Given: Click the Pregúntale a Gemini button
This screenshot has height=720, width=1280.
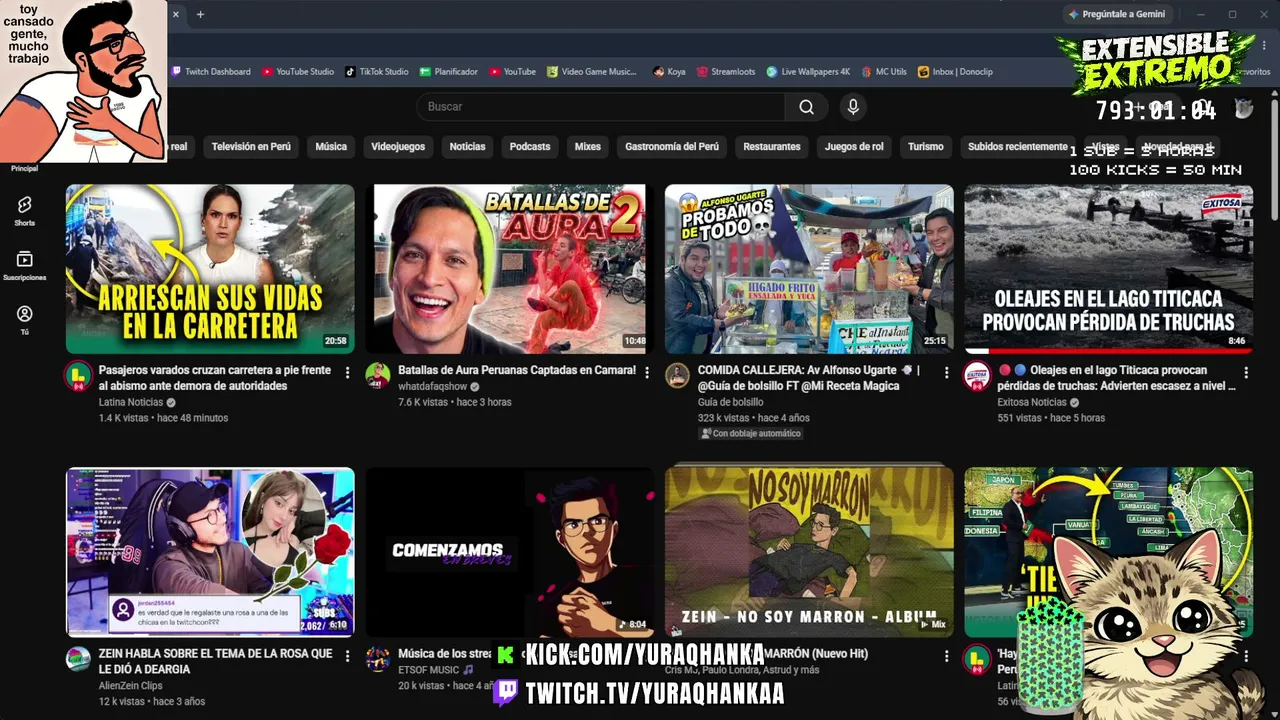Looking at the screenshot, I should click(1117, 14).
